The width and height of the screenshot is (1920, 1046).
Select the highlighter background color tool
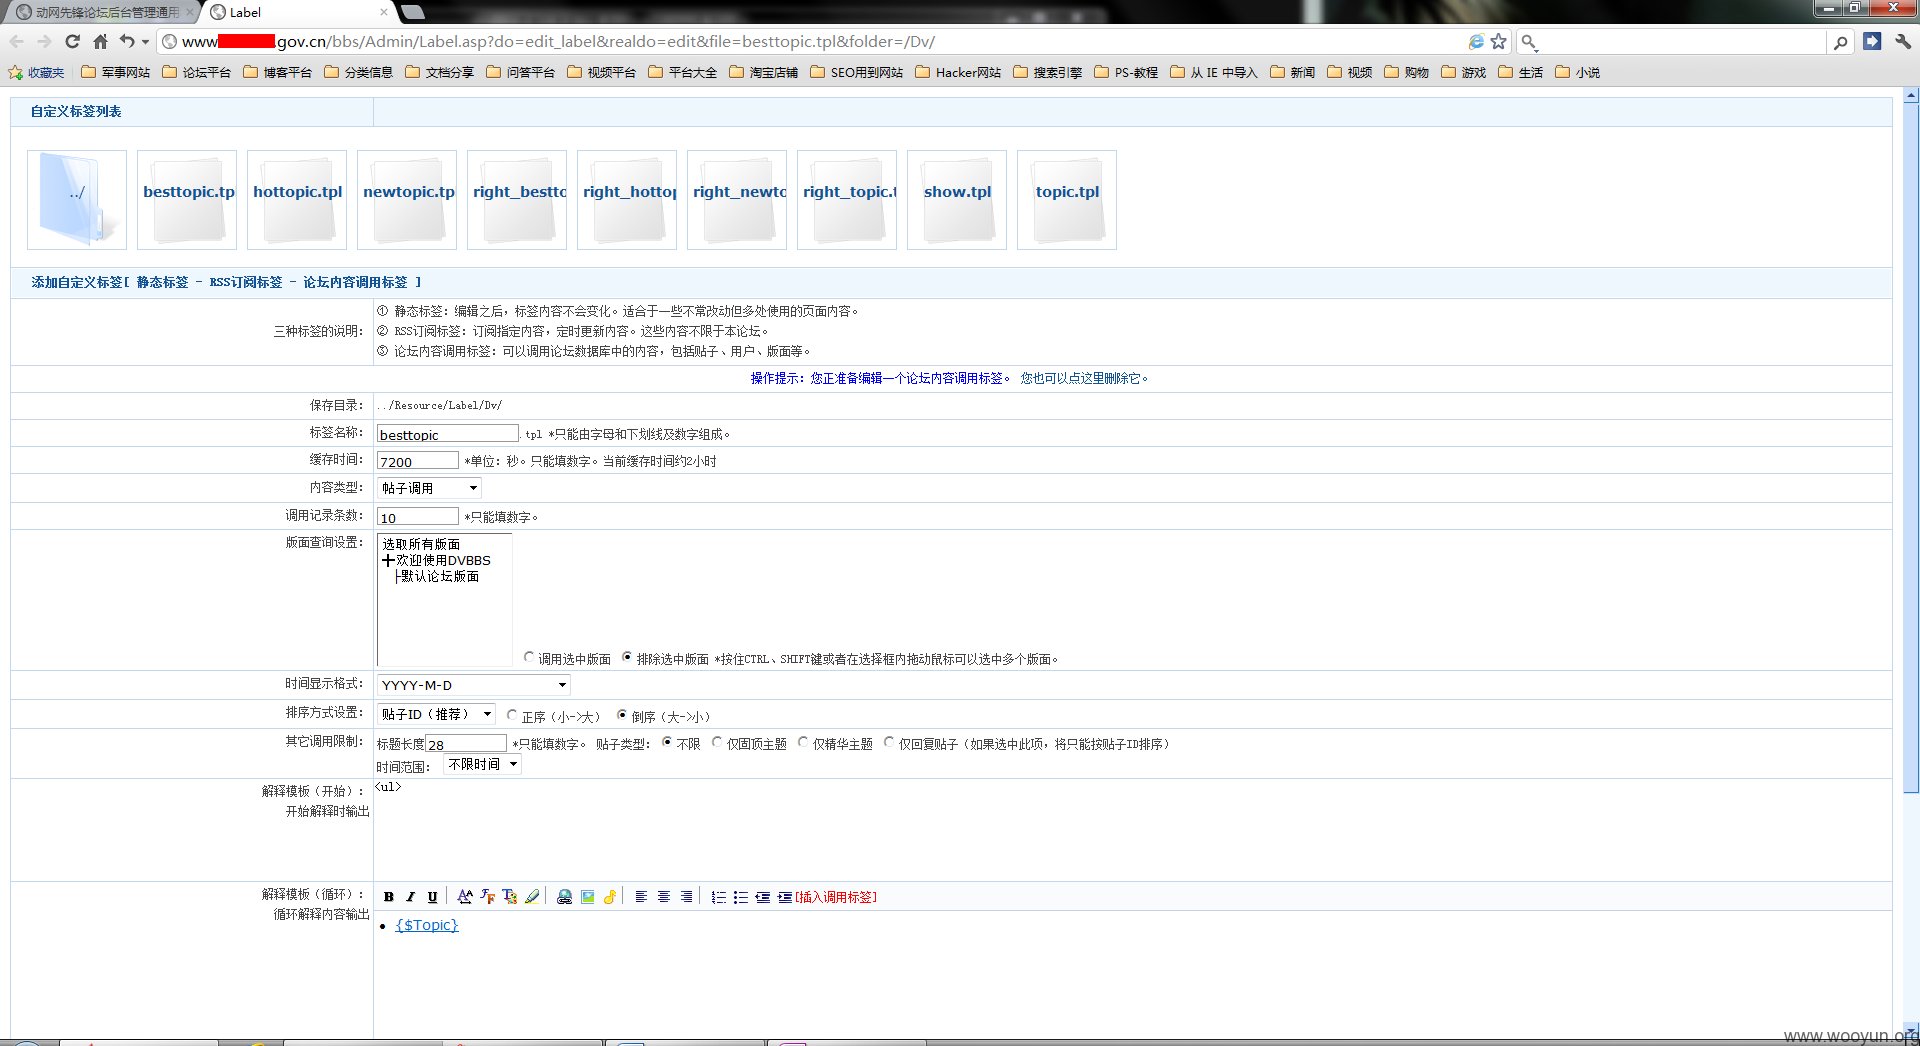532,897
